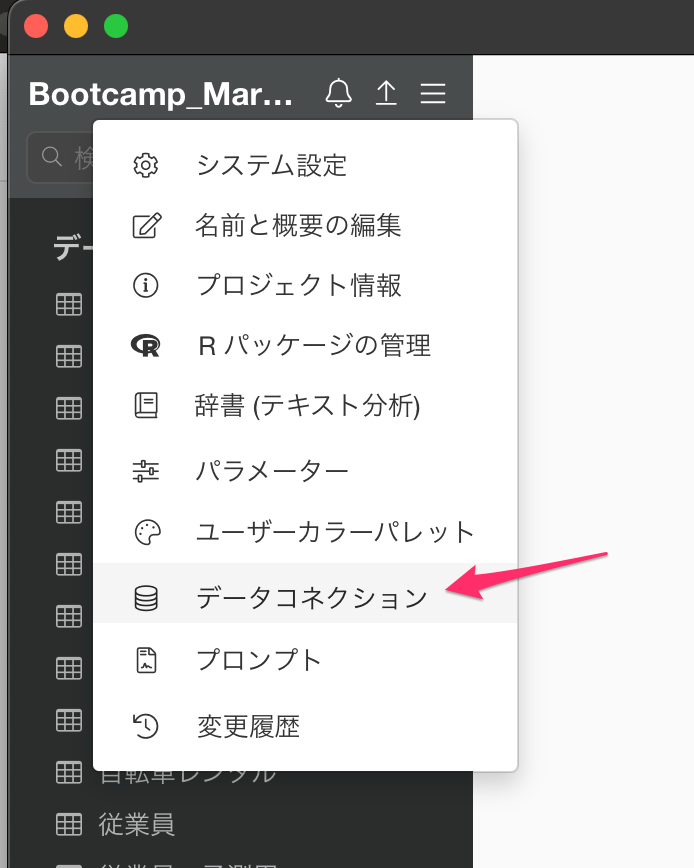Click the sliders icon for パラメーター
Viewport: 694px width, 868px height.
coord(146,471)
